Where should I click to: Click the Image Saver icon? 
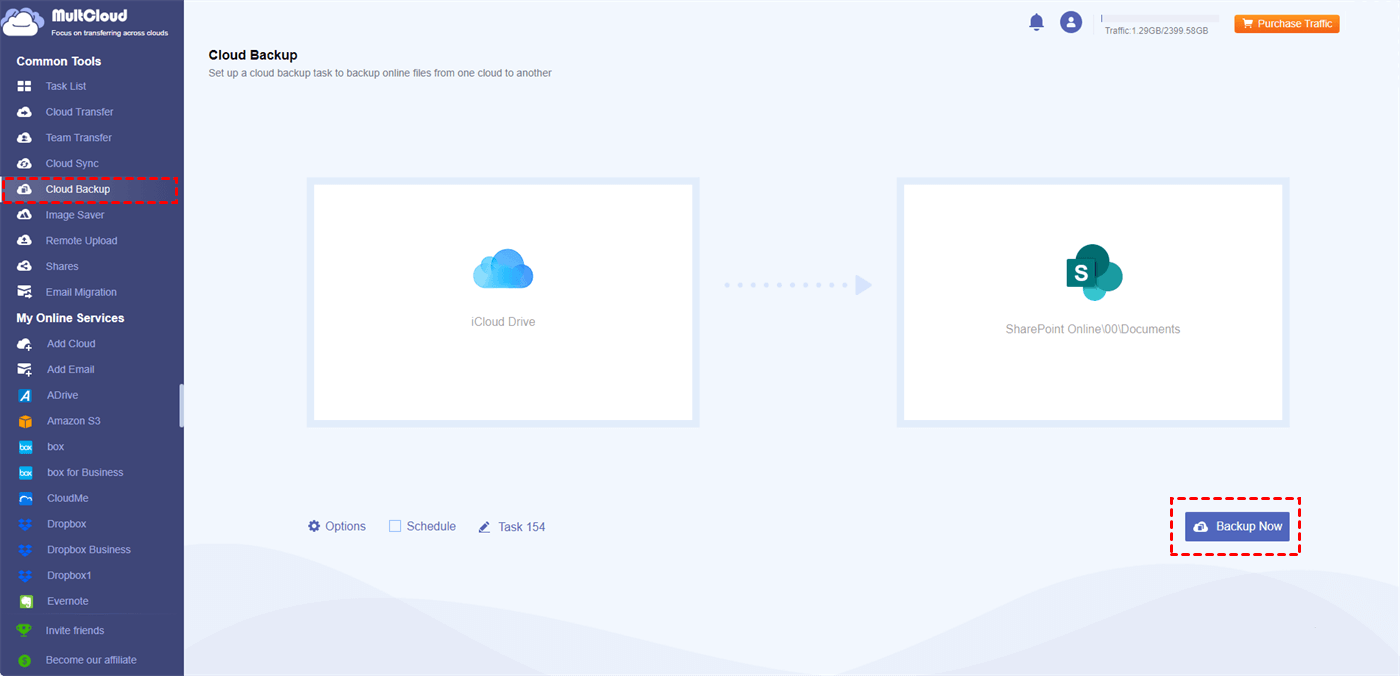tap(25, 215)
